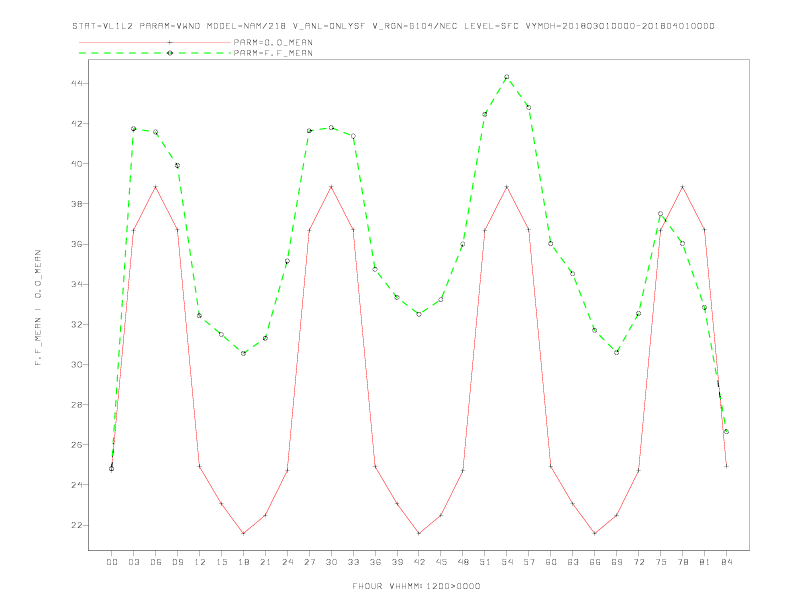This screenshot has width=792, height=612.
Task: Click x-axis hour label 84
Action: (726, 562)
